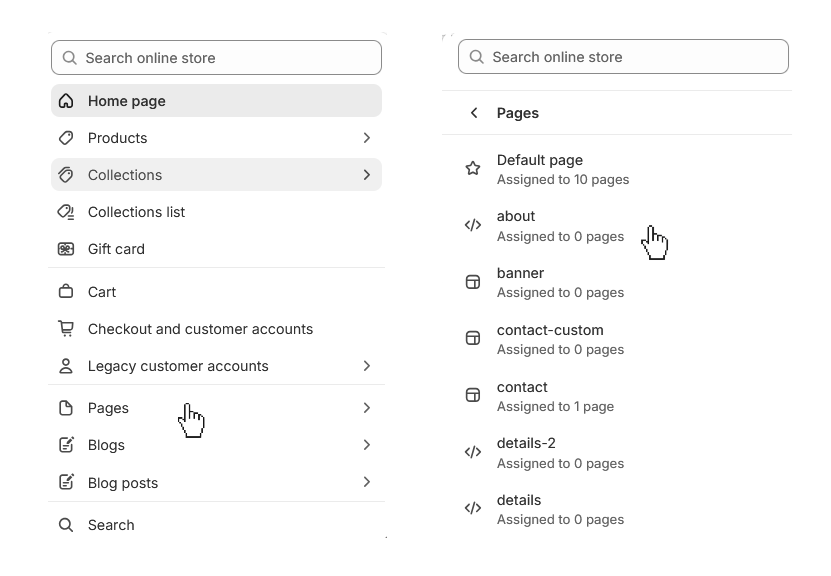
Task: Click the Checkout shopping cart icon
Action: 66,329
